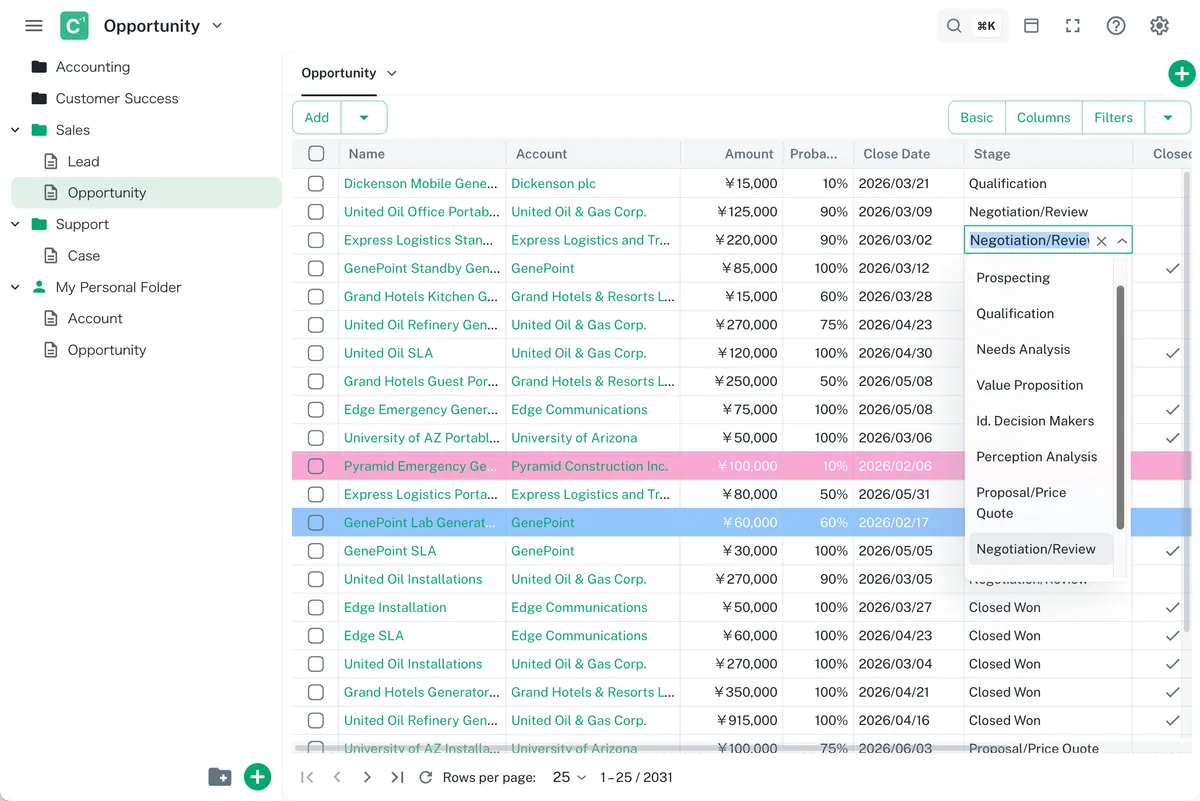Open the help question mark icon
This screenshot has width=1200, height=801.
pos(1116,26)
